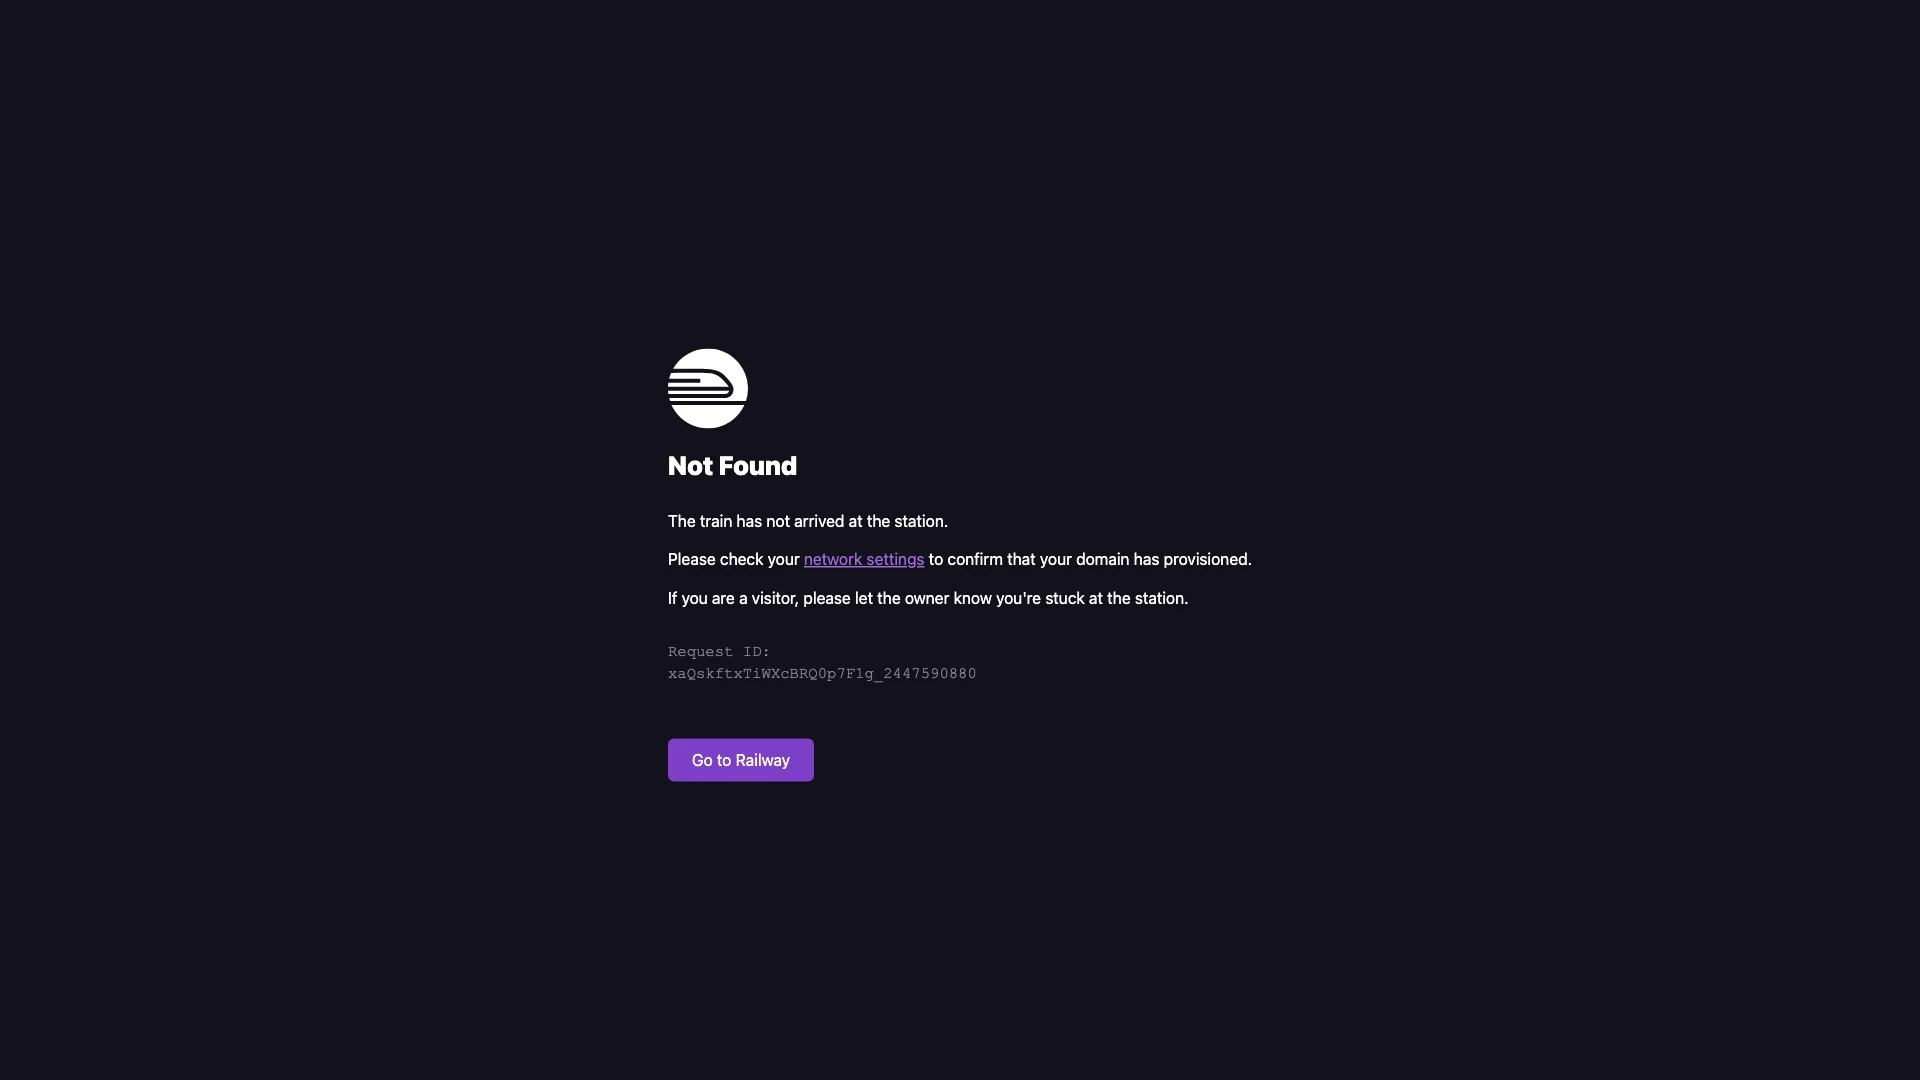This screenshot has height=1080, width=1920.
Task: Click the word 'Found' in the heading
Action: [x=757, y=466]
